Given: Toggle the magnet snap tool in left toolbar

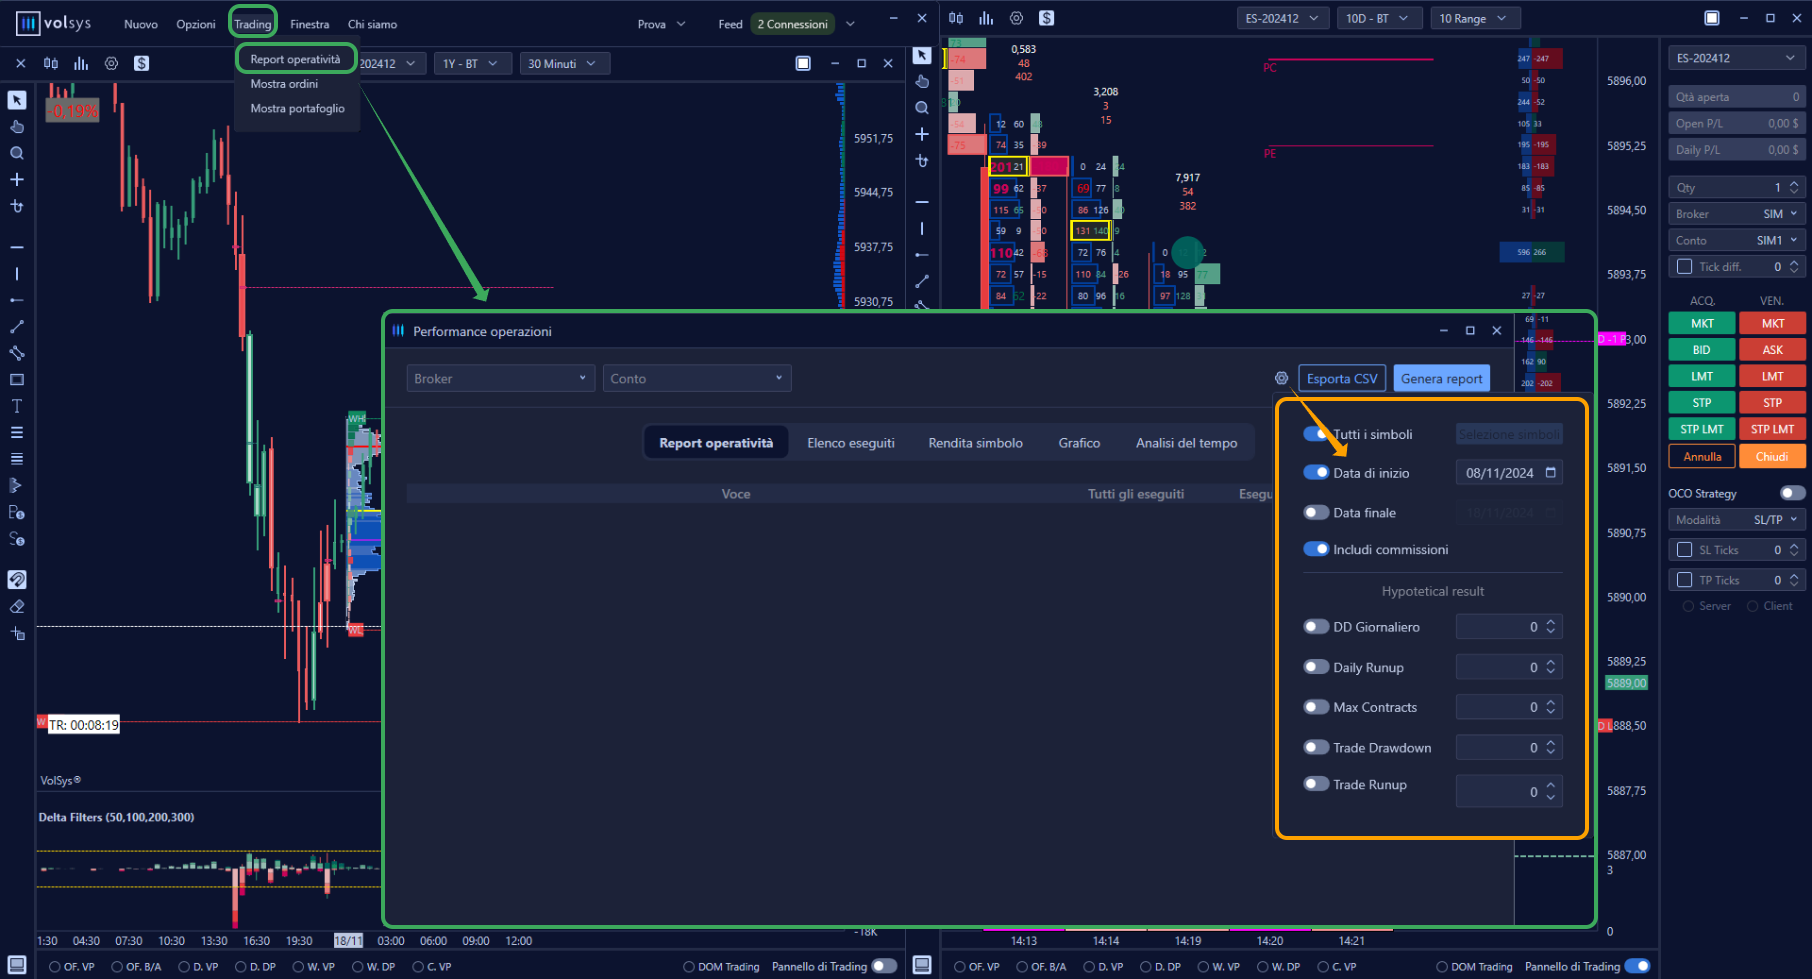Looking at the screenshot, I should pyautogui.click(x=17, y=579).
